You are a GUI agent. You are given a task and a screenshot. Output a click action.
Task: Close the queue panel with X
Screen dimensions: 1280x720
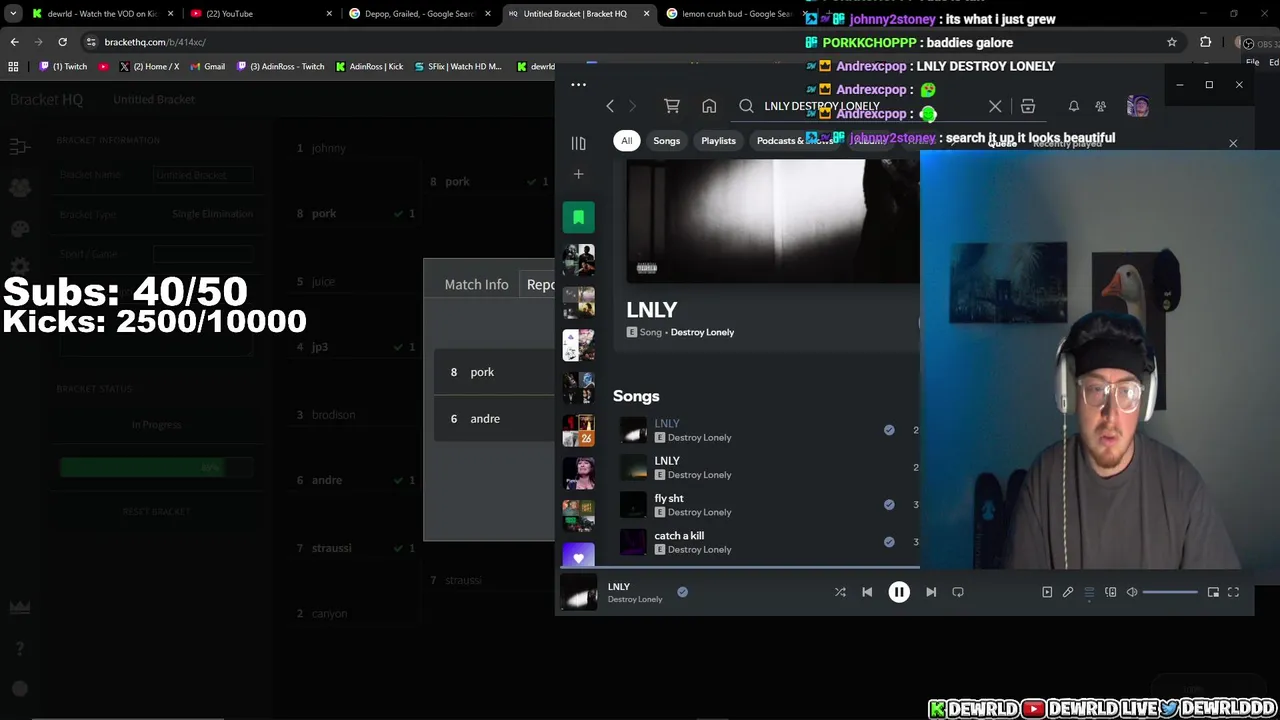1233,144
